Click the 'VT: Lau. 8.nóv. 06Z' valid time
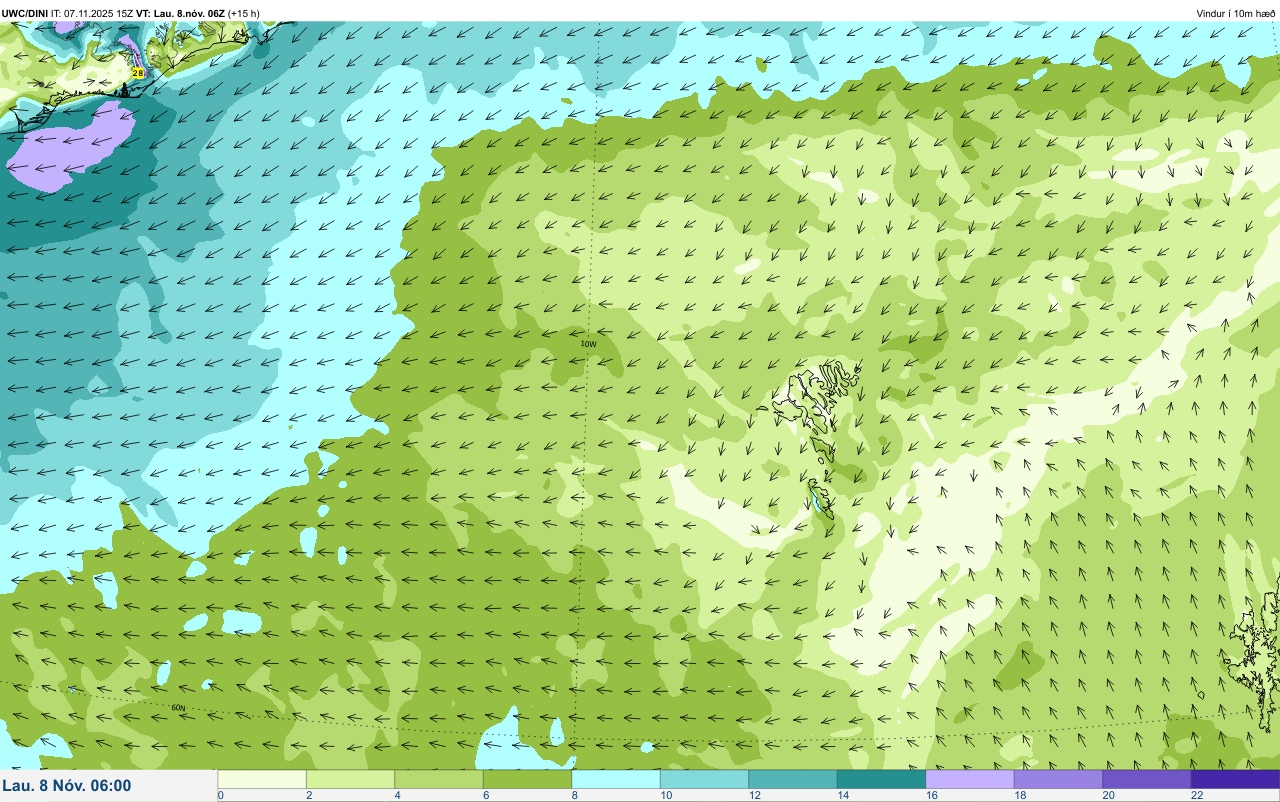 180,13
